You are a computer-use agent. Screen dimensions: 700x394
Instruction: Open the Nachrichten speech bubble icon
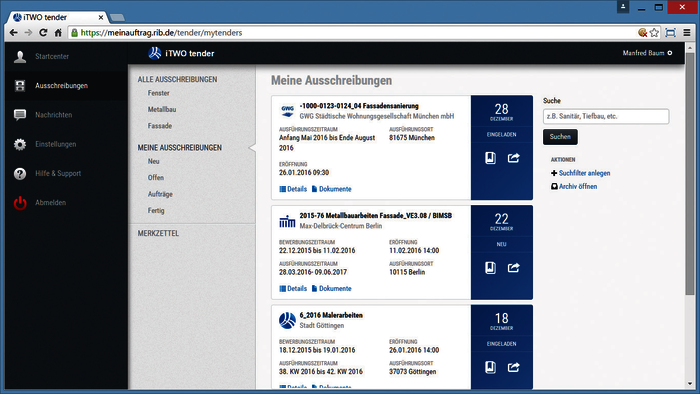[20, 115]
